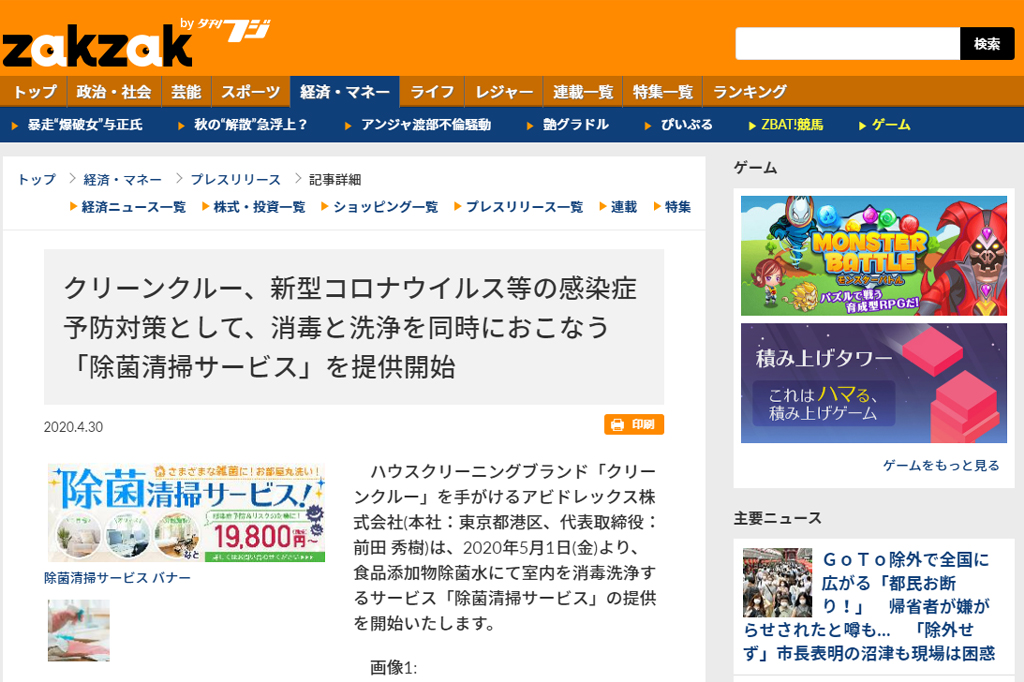Viewport: 1024px width, 682px height.
Task: Open the 積み上げタワー game banner
Action: [873, 383]
